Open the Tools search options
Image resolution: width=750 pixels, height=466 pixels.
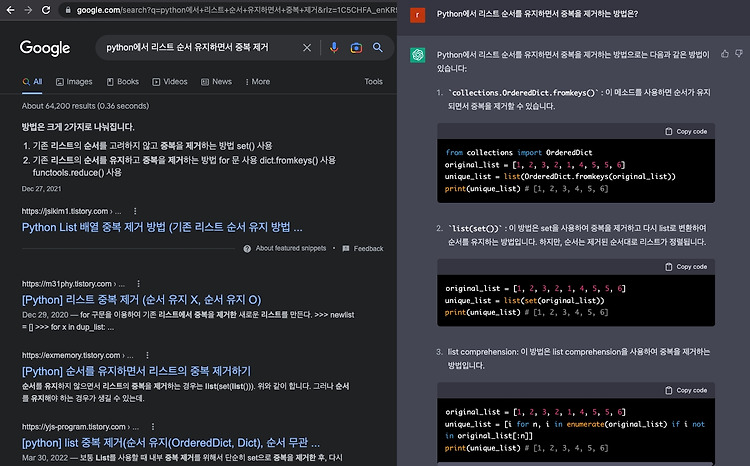pyautogui.click(x=373, y=82)
